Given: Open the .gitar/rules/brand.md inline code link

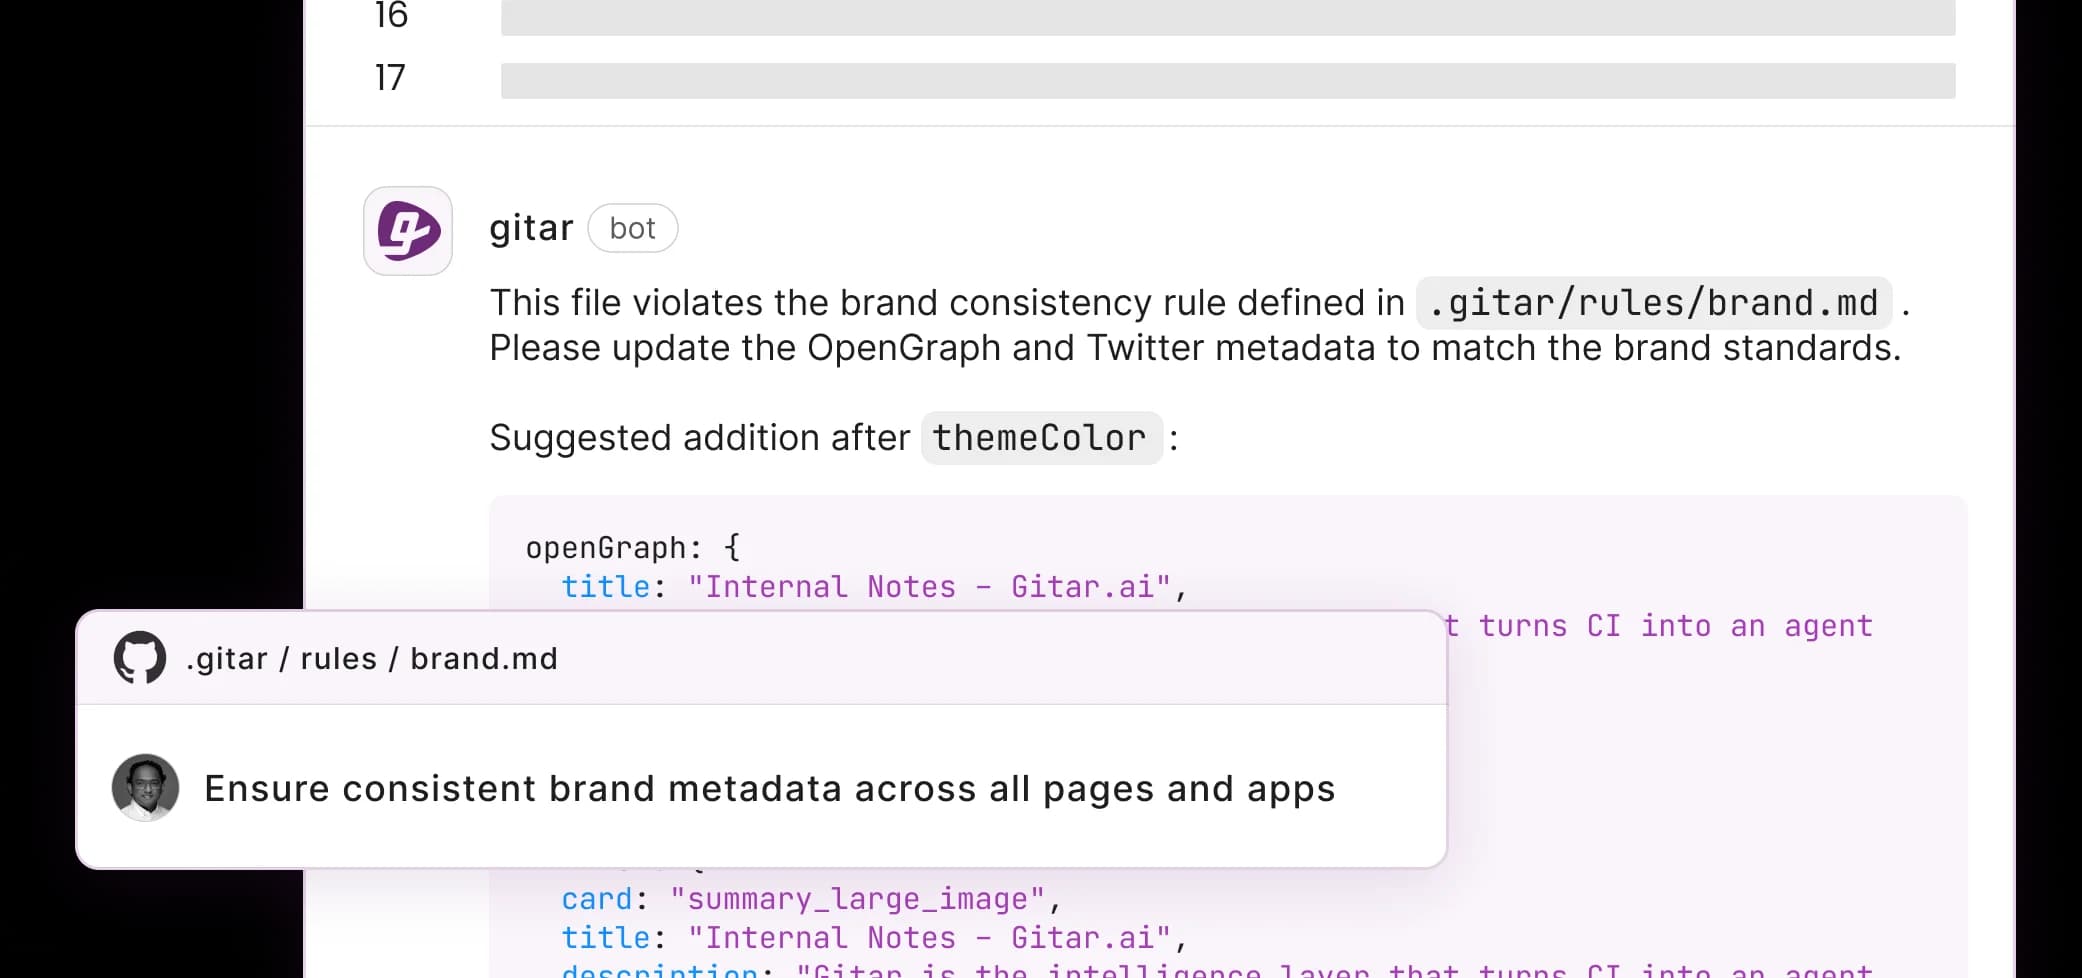Looking at the screenshot, I should click(x=1652, y=302).
